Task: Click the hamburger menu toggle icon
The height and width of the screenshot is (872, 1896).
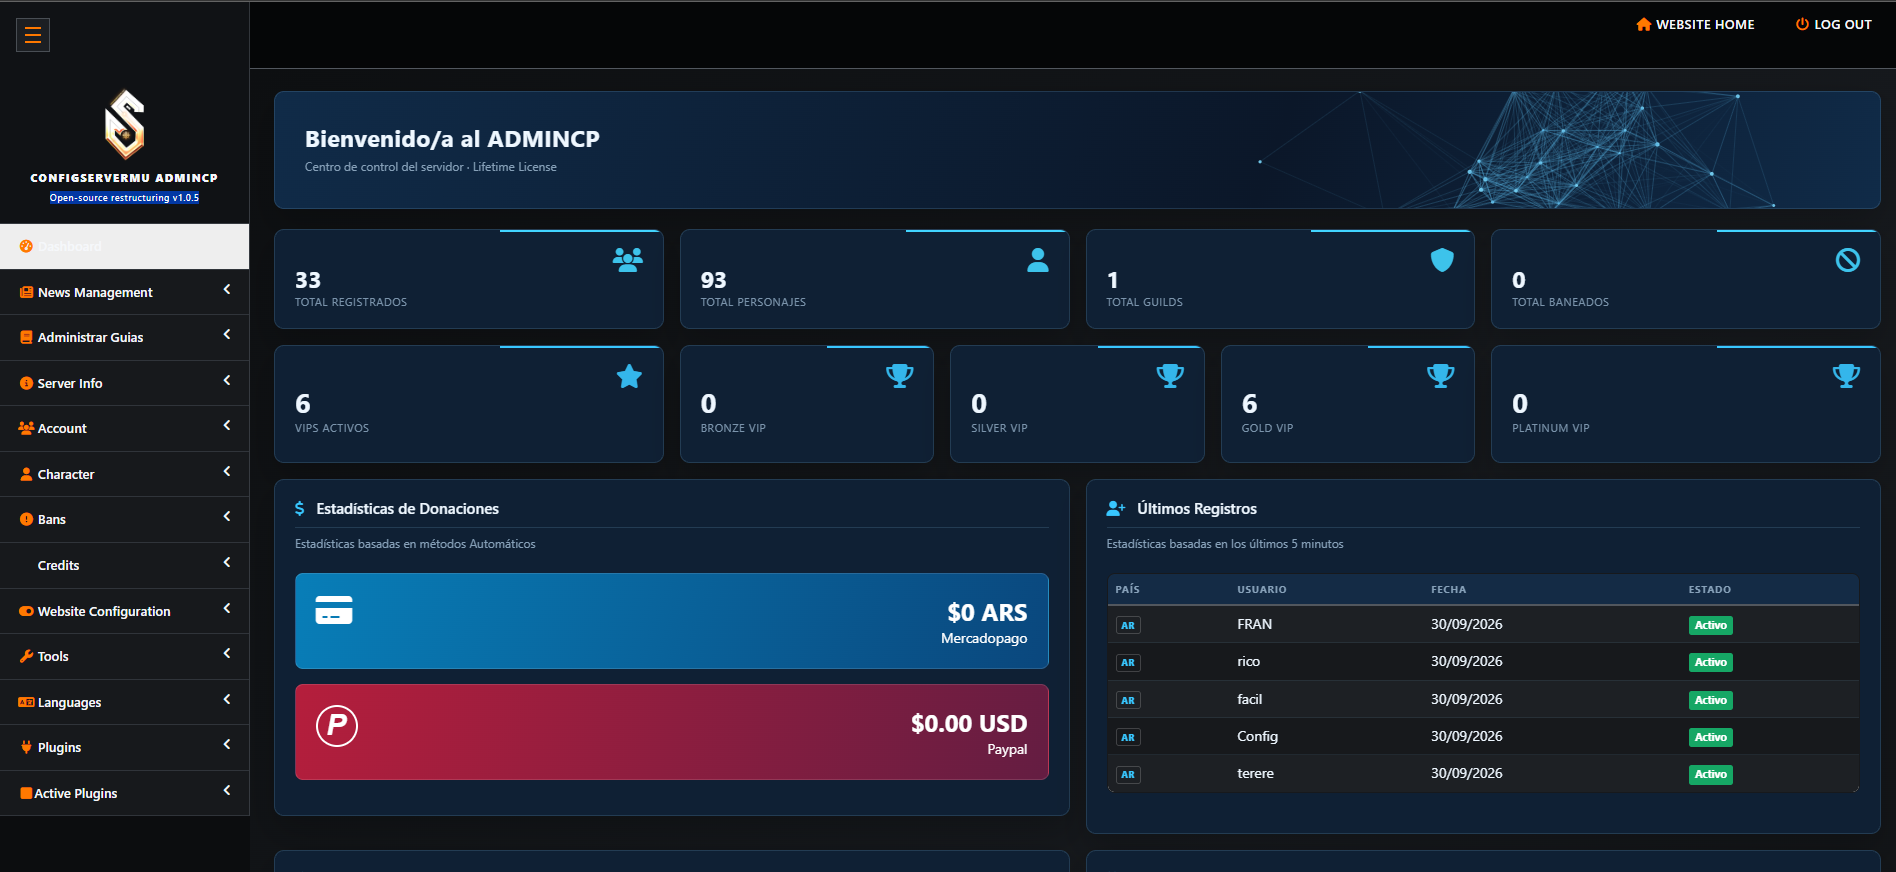Action: [33, 35]
